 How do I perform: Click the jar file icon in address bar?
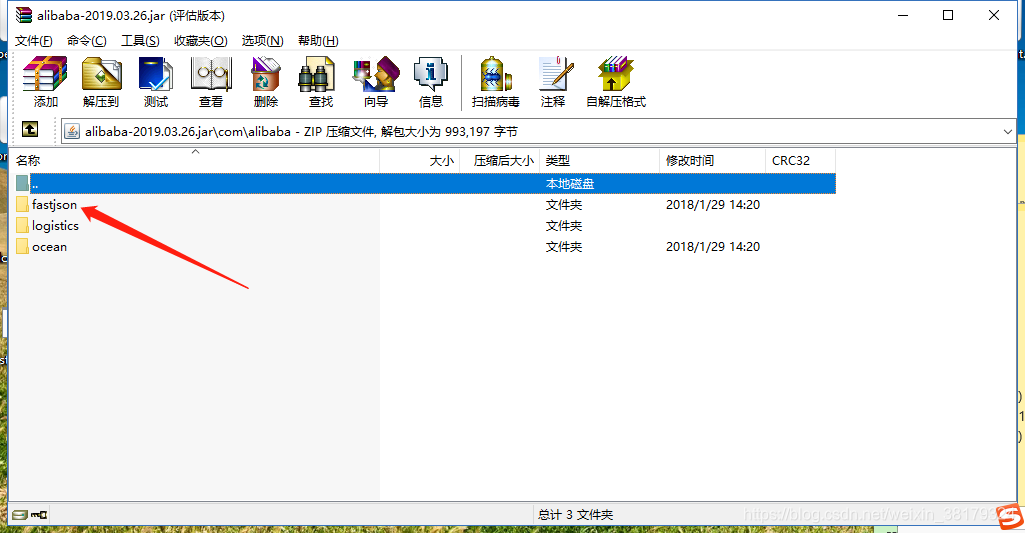72,131
